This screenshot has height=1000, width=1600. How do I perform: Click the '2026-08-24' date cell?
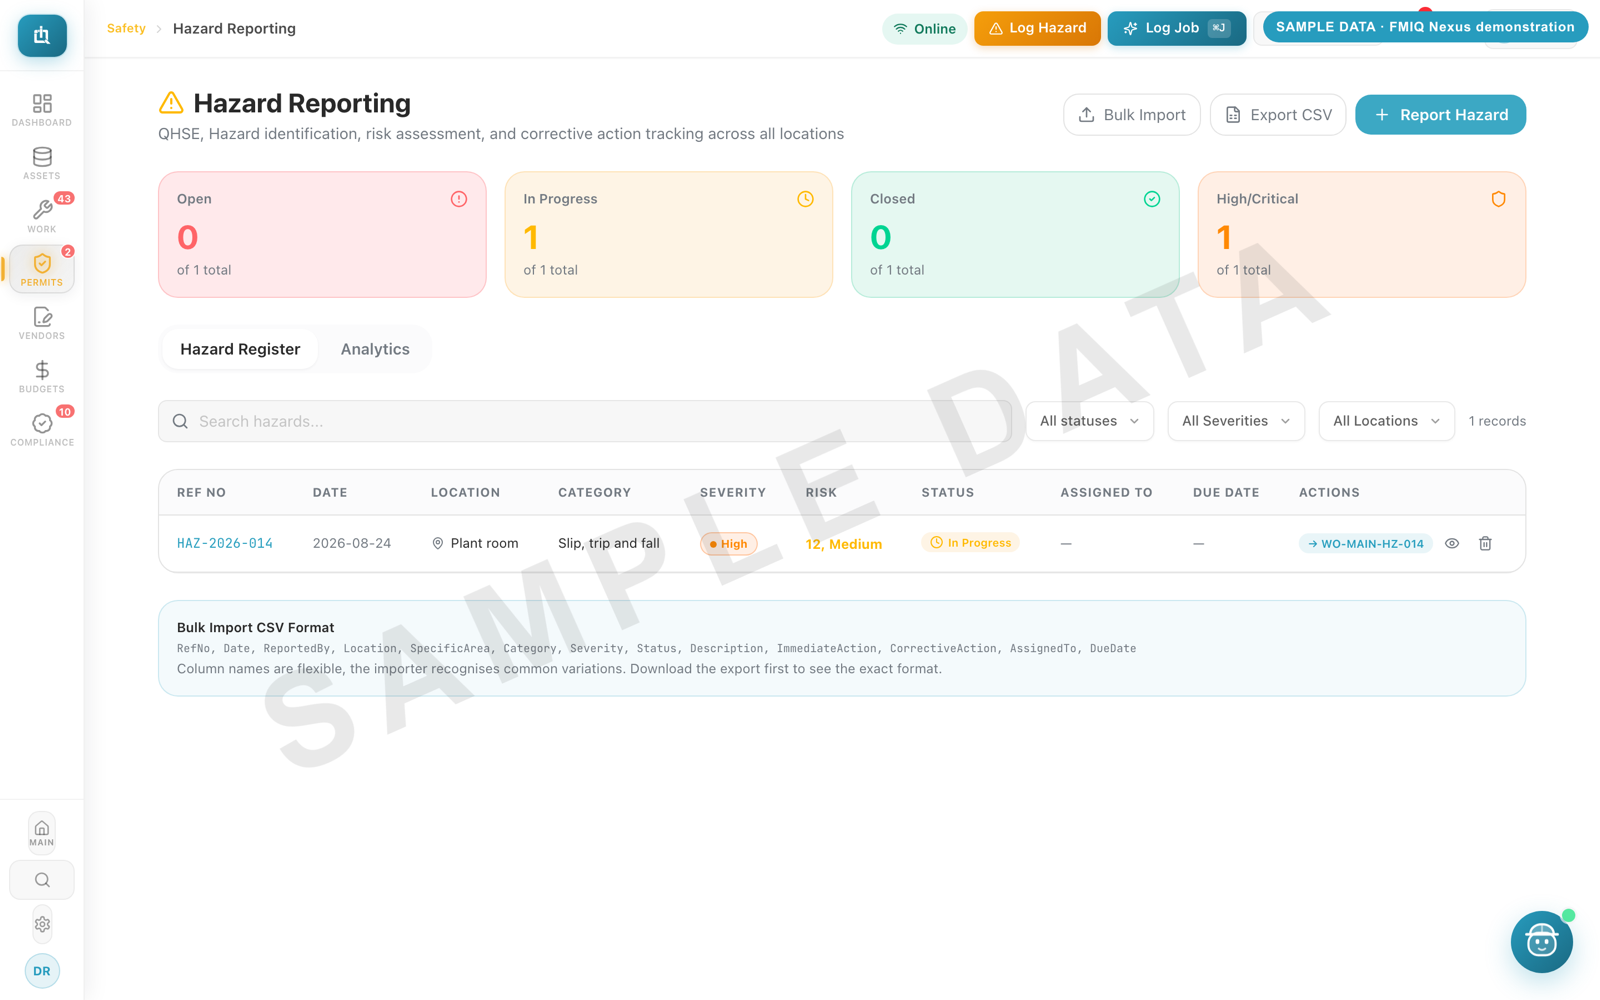coord(352,544)
